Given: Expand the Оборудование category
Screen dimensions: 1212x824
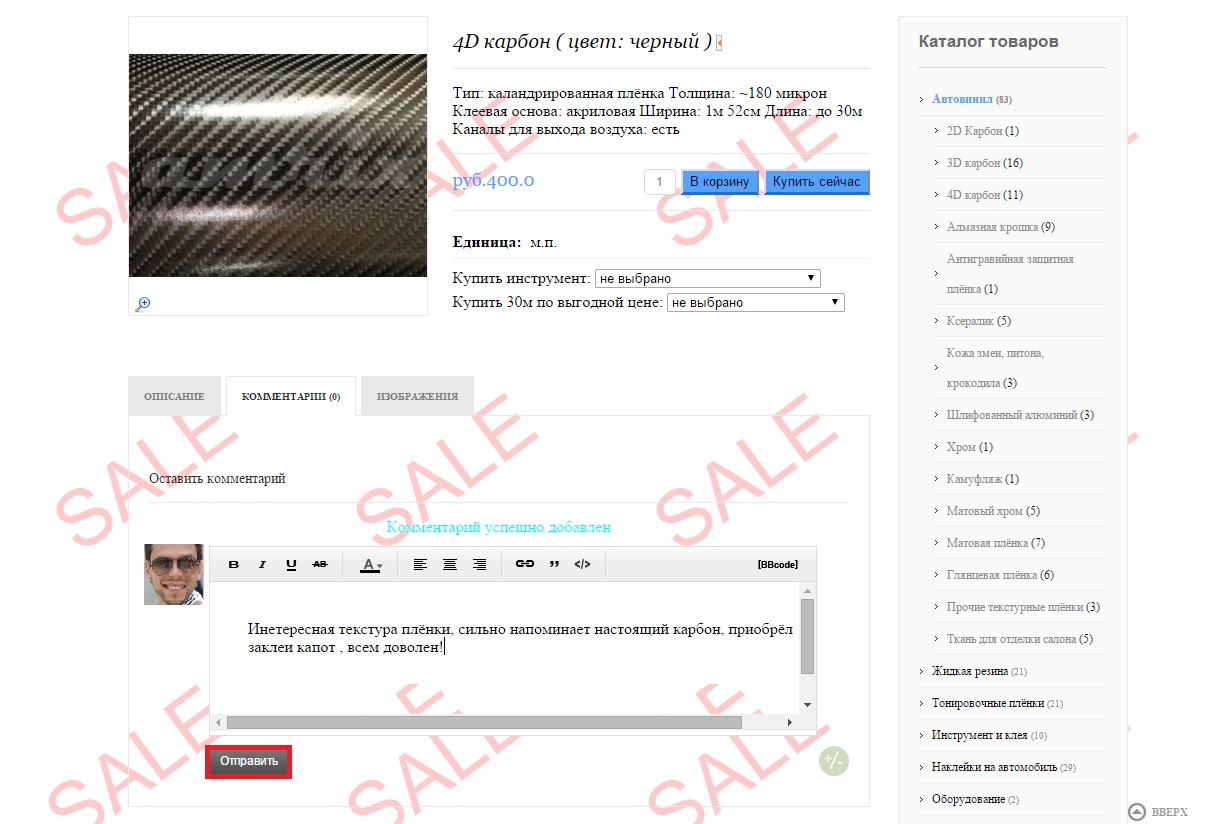Looking at the screenshot, I should pyautogui.click(x=922, y=799).
